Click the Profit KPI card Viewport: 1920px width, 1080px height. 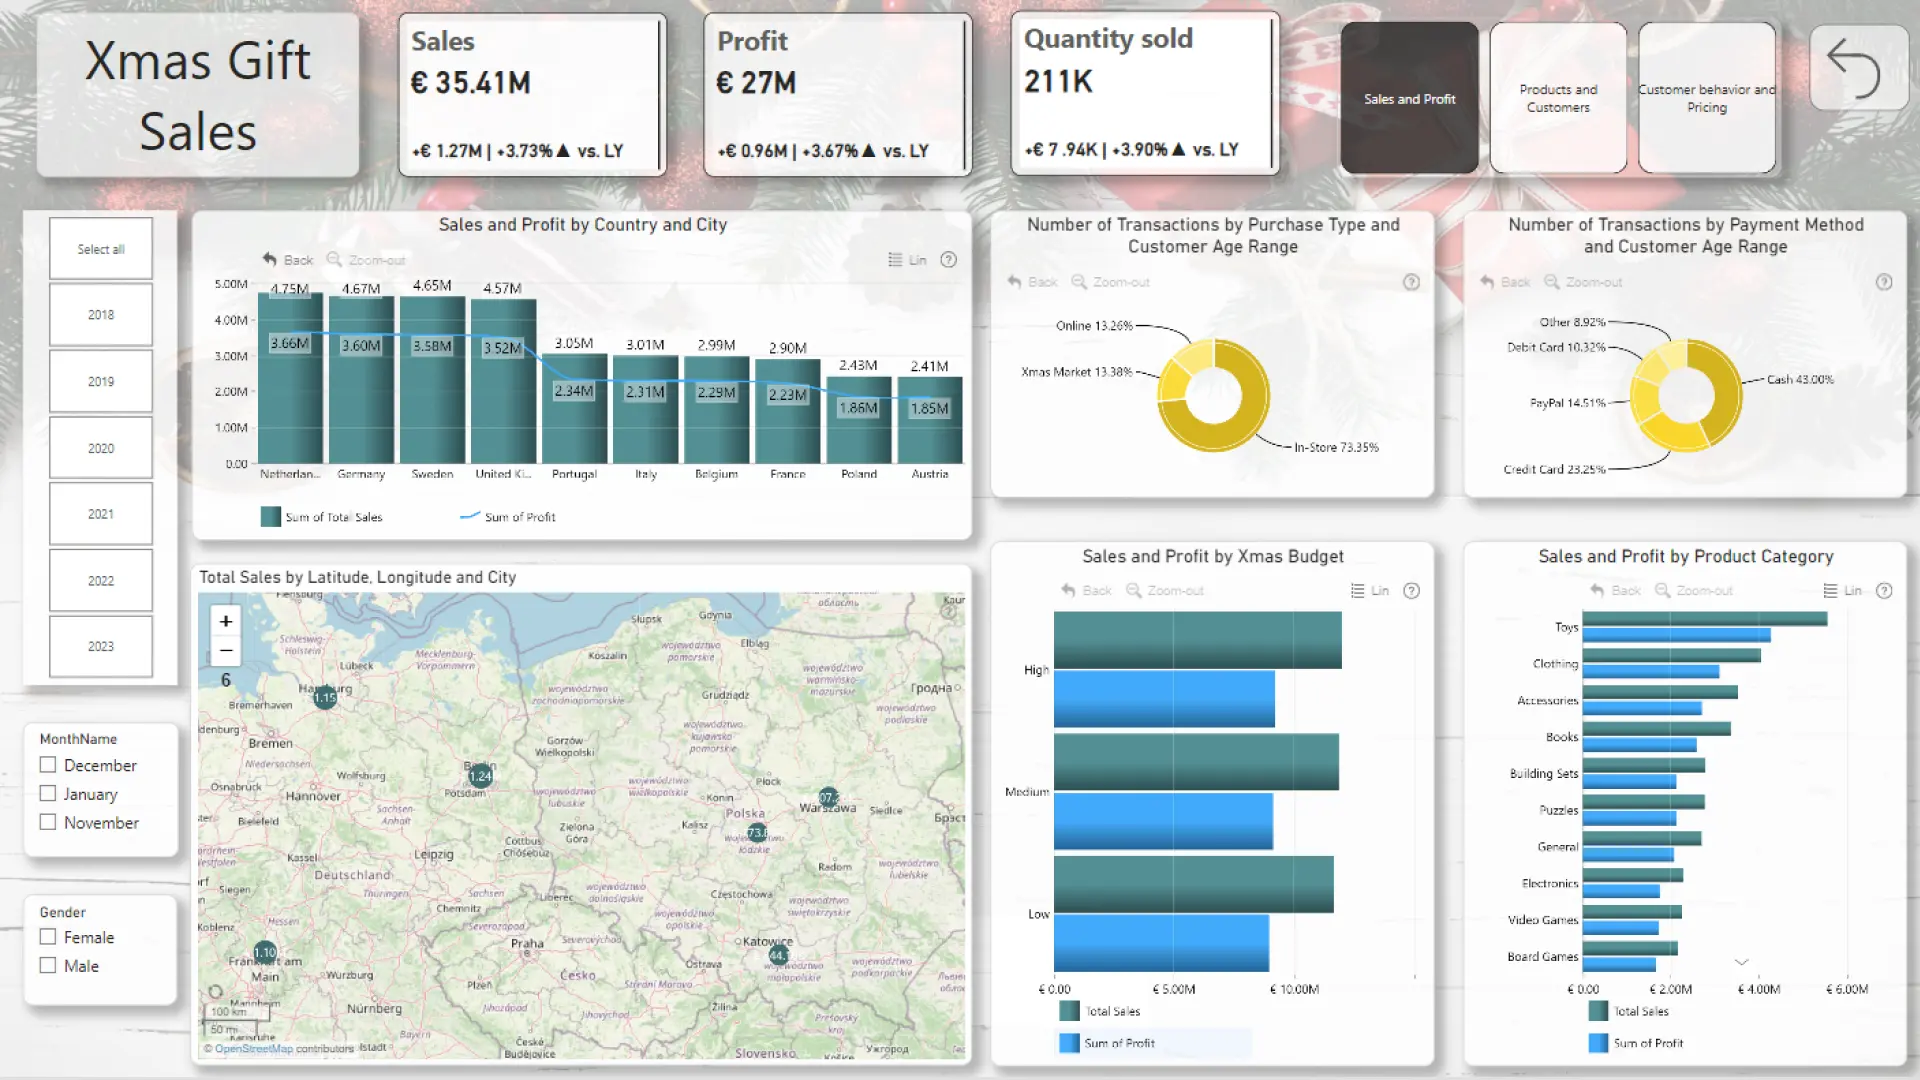coord(838,95)
